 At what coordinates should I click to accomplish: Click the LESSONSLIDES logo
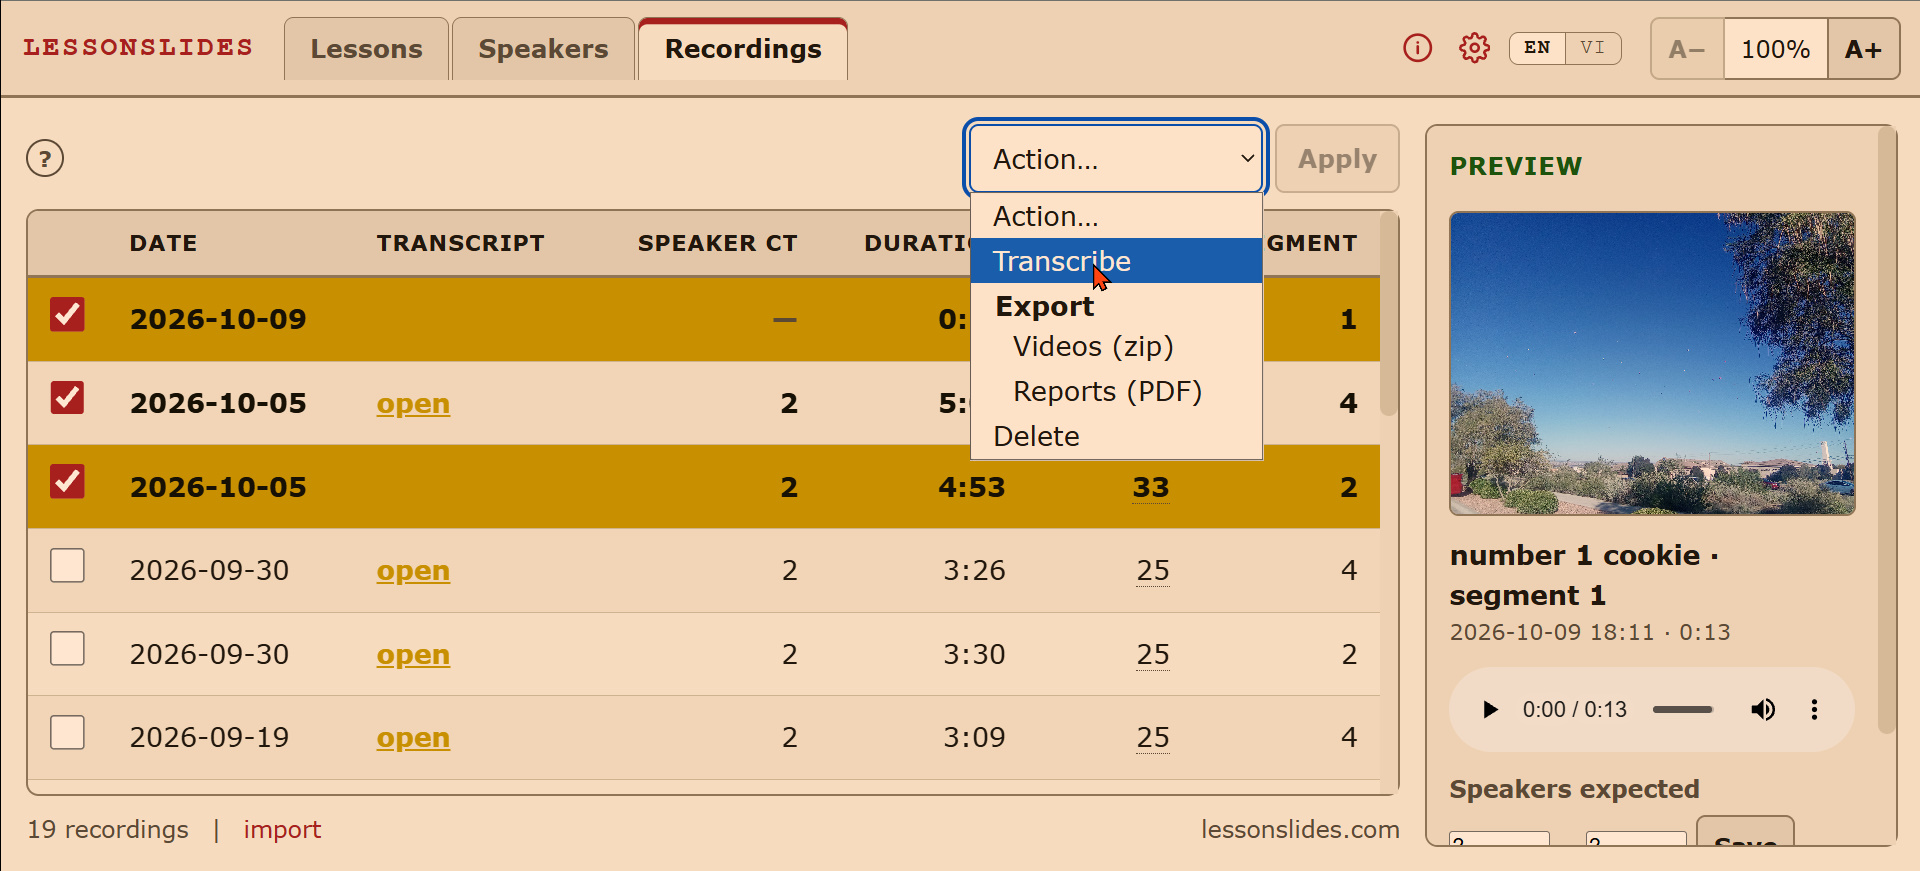pyautogui.click(x=138, y=47)
